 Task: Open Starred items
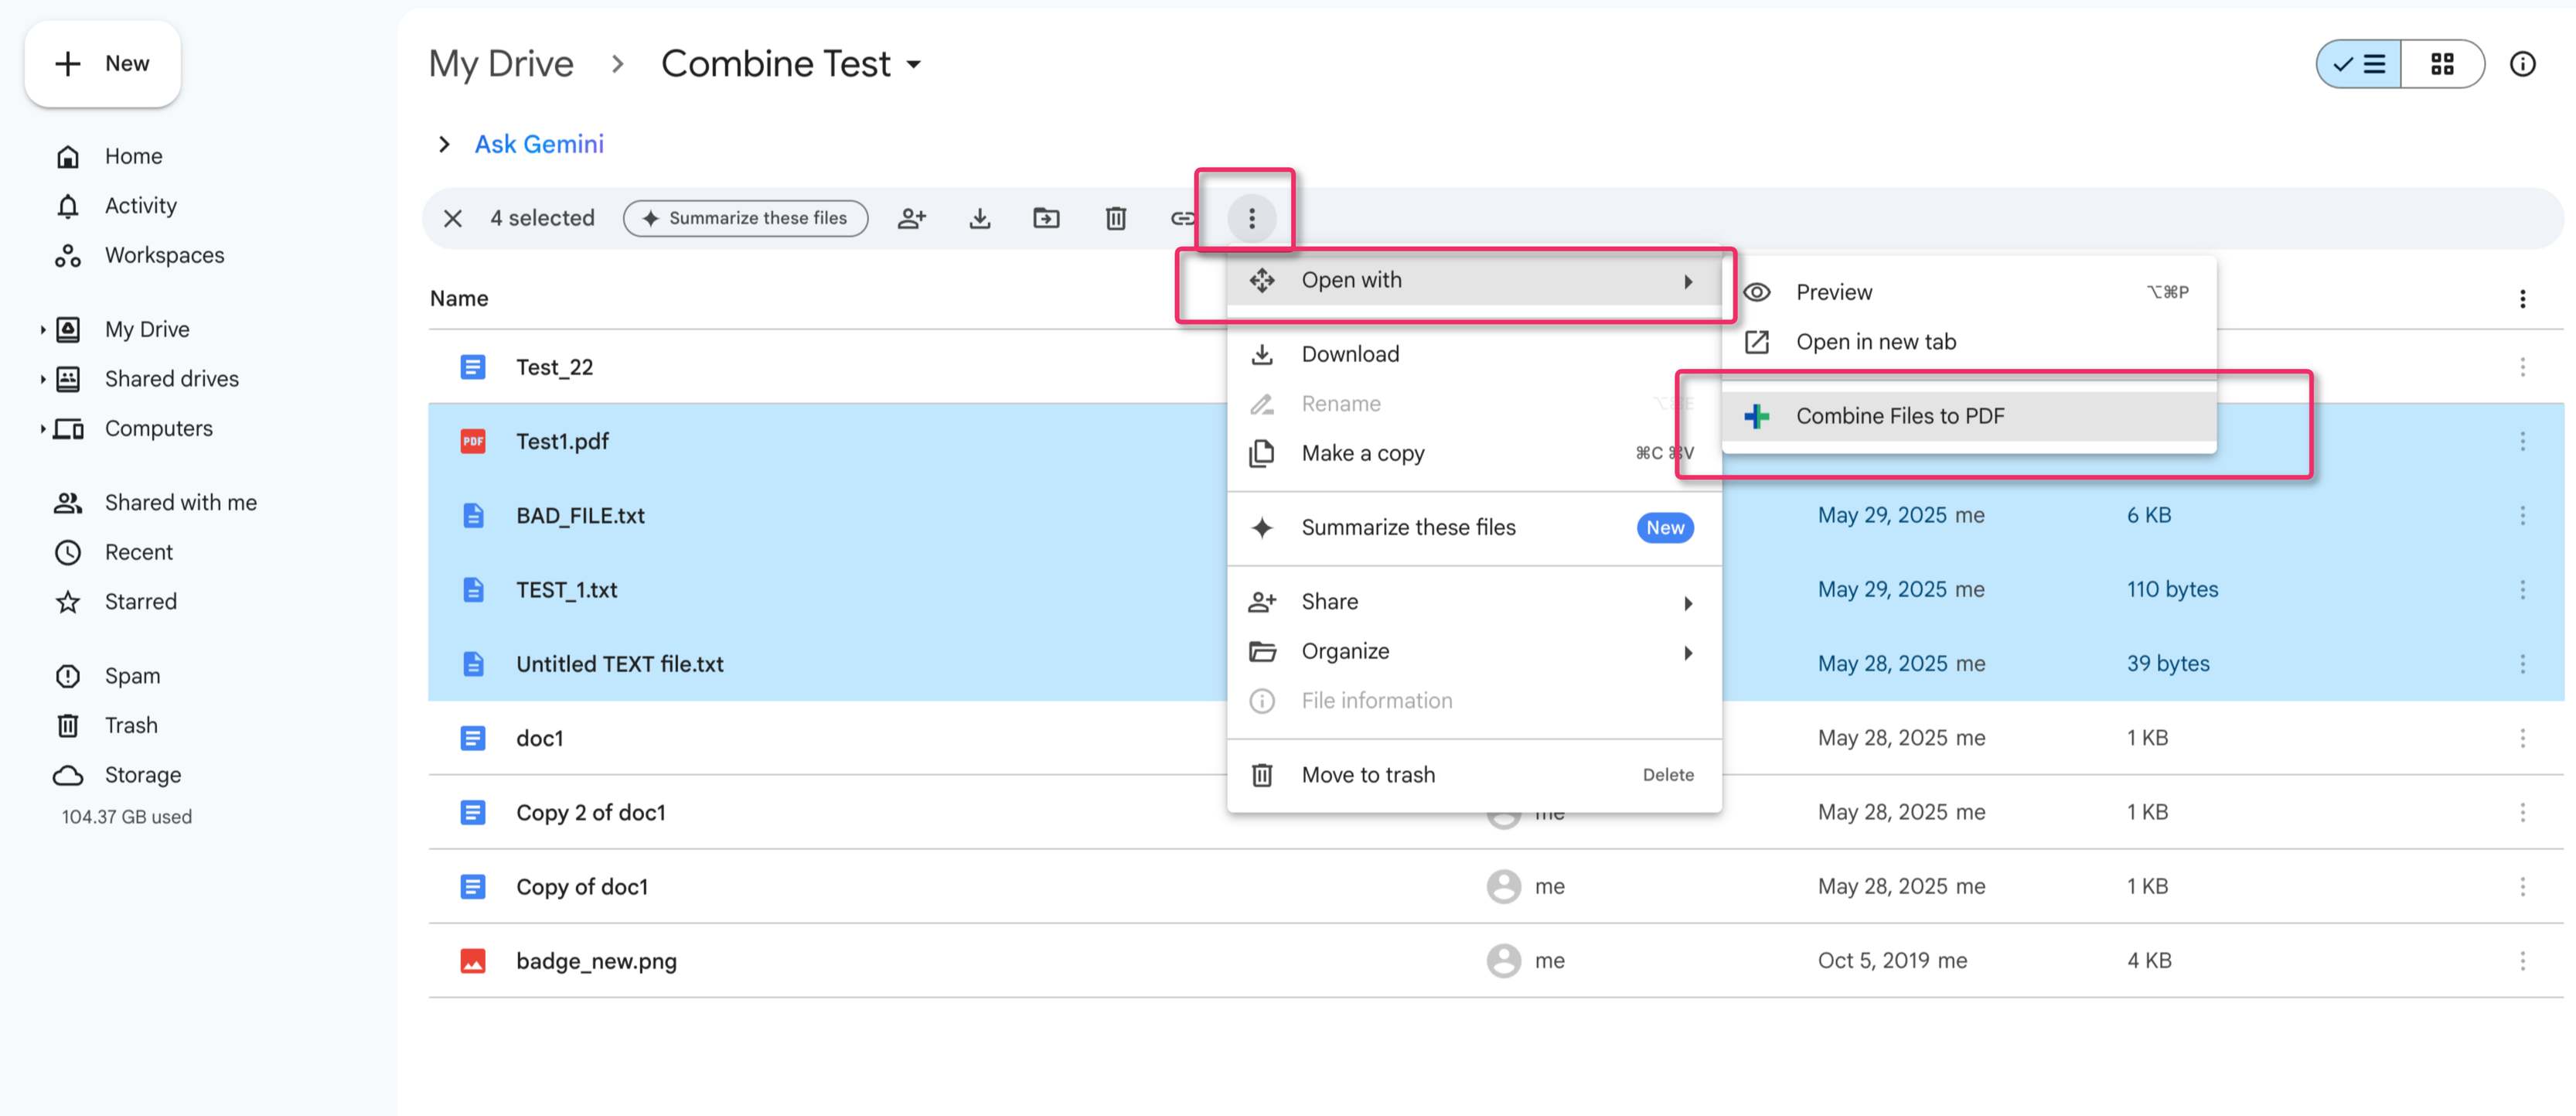(x=140, y=601)
